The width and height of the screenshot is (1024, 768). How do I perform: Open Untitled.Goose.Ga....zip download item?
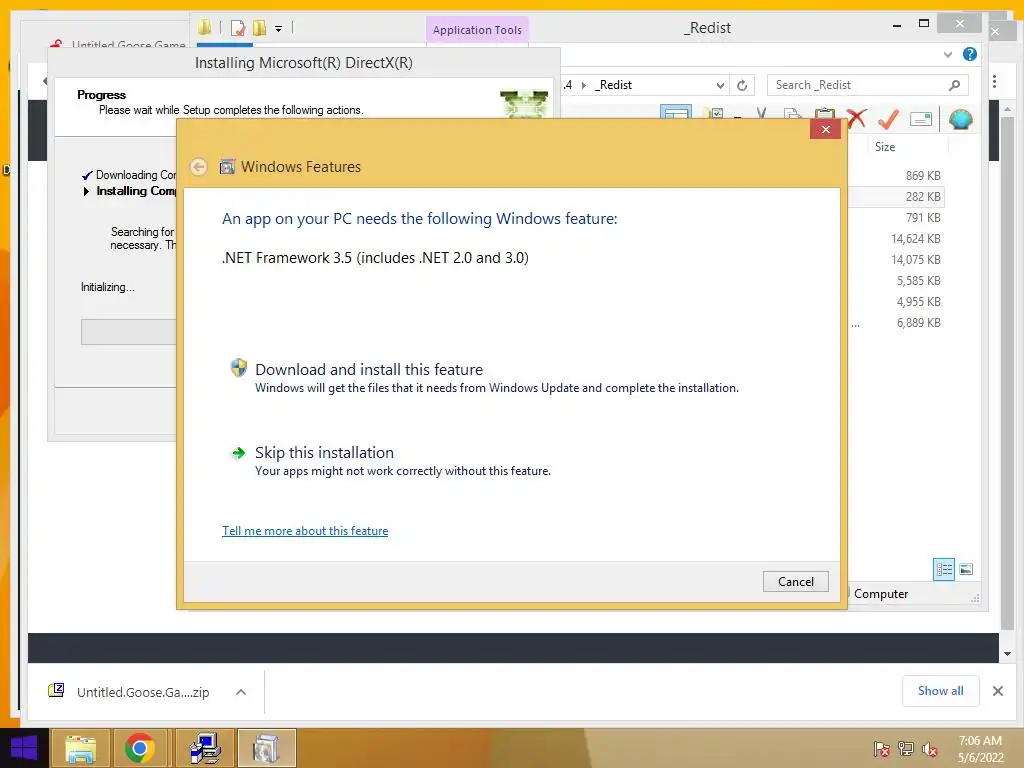pos(143,692)
